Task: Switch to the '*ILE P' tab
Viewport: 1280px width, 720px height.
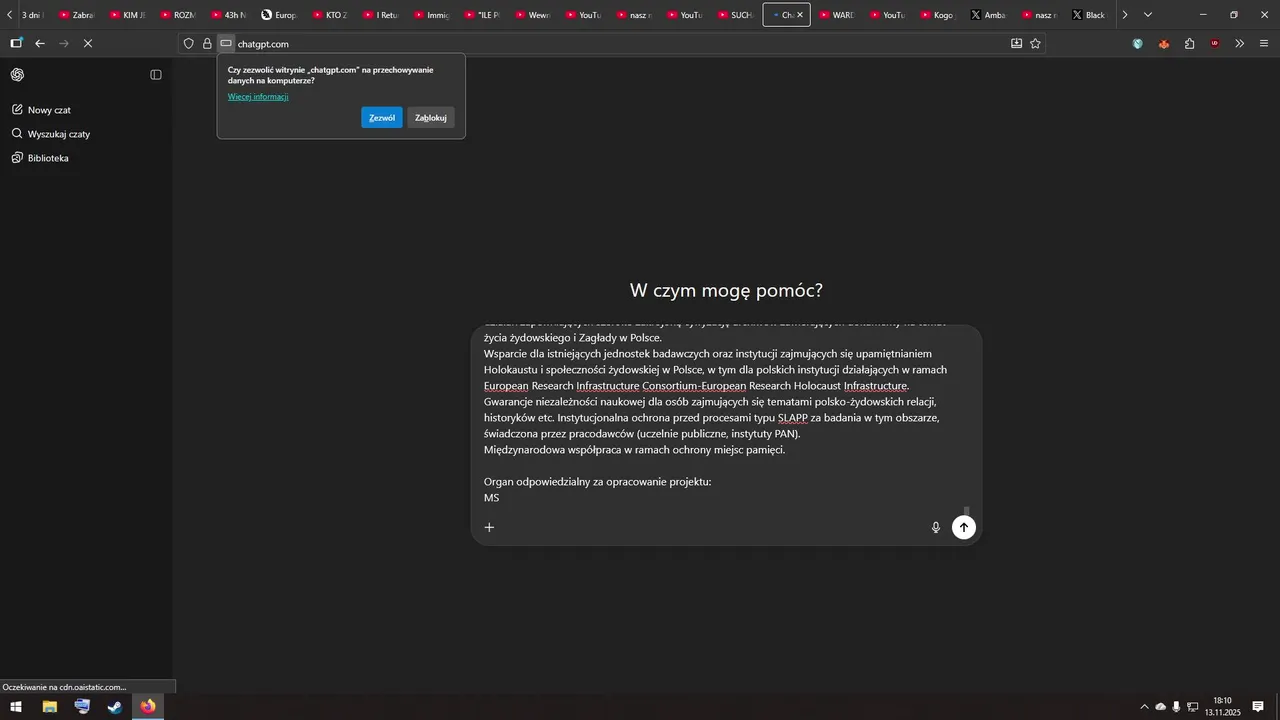Action: pos(482,15)
